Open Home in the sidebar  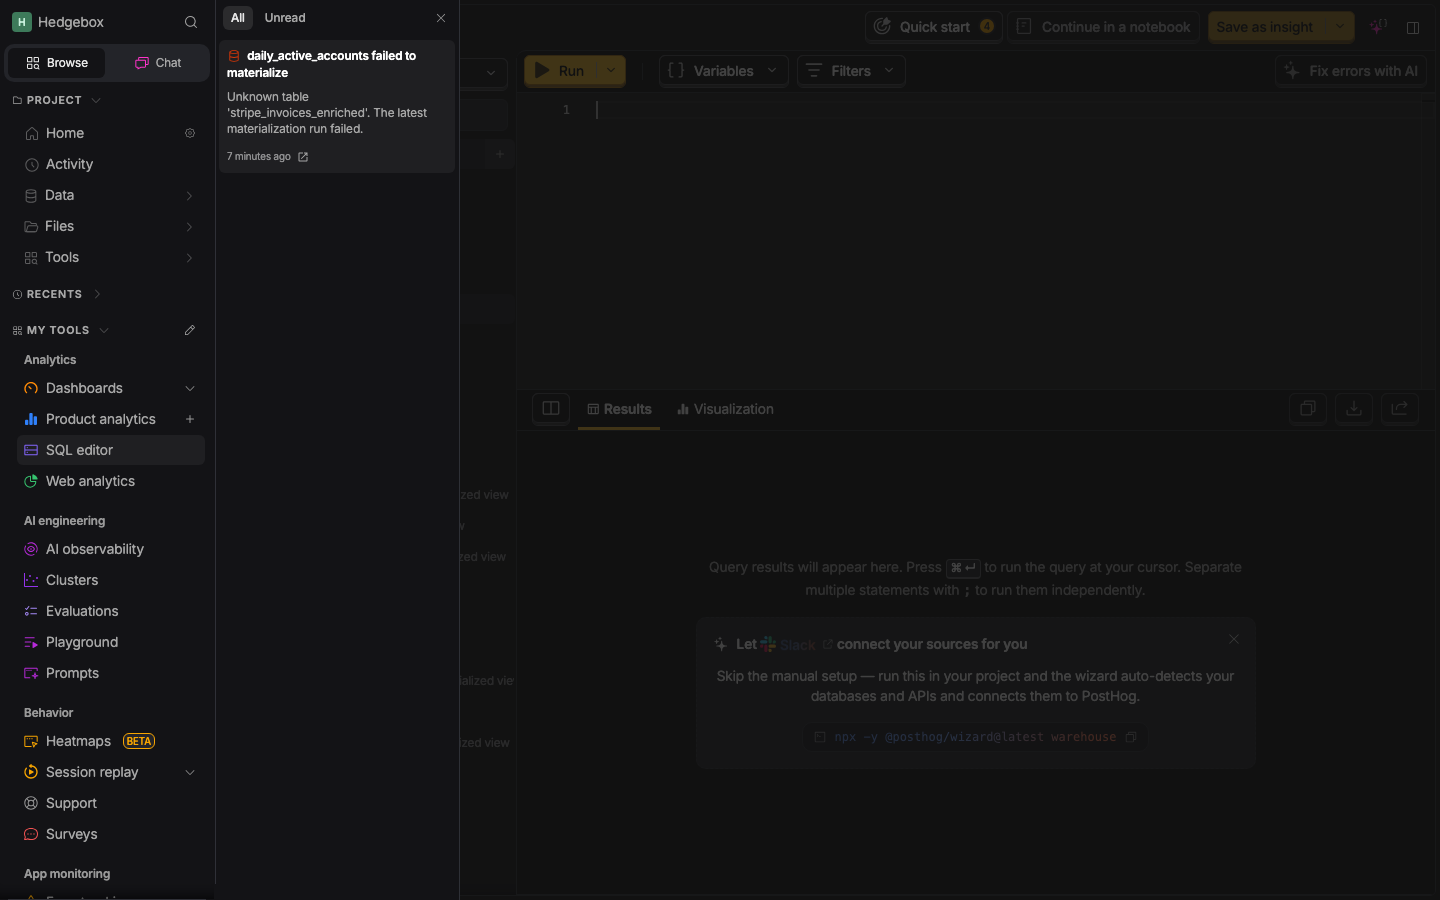point(65,133)
